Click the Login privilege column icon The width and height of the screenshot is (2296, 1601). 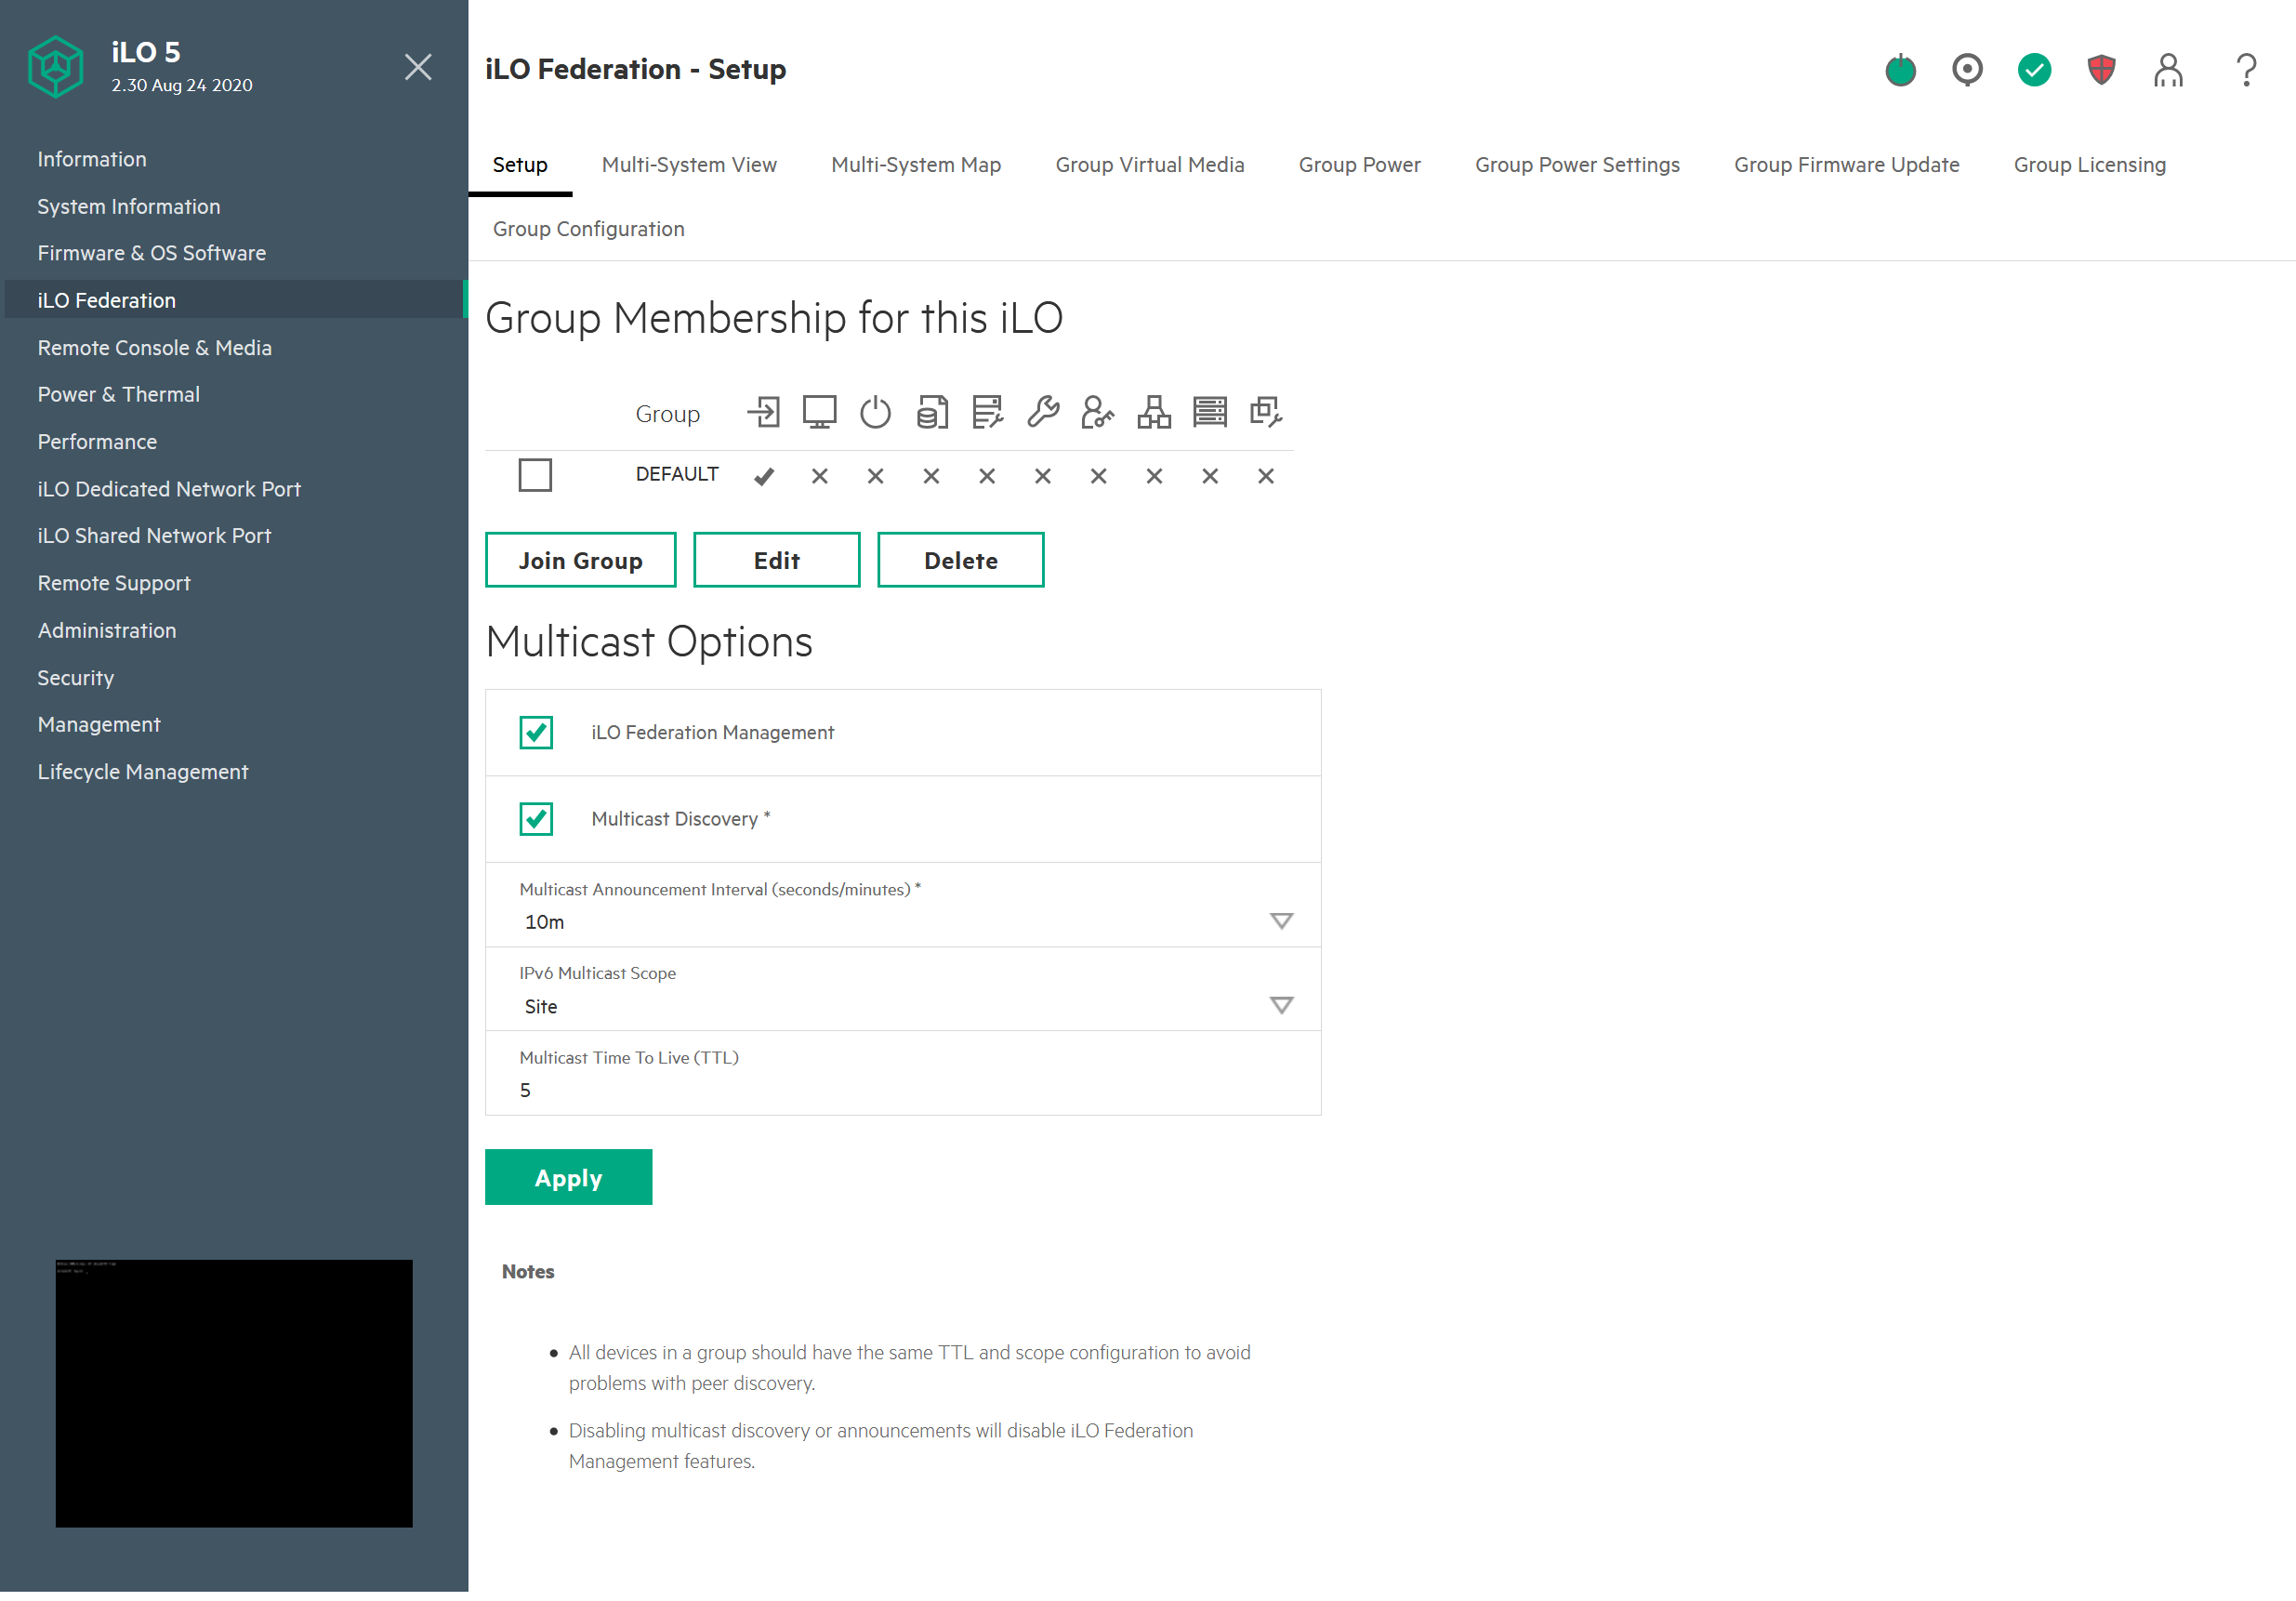click(x=764, y=412)
